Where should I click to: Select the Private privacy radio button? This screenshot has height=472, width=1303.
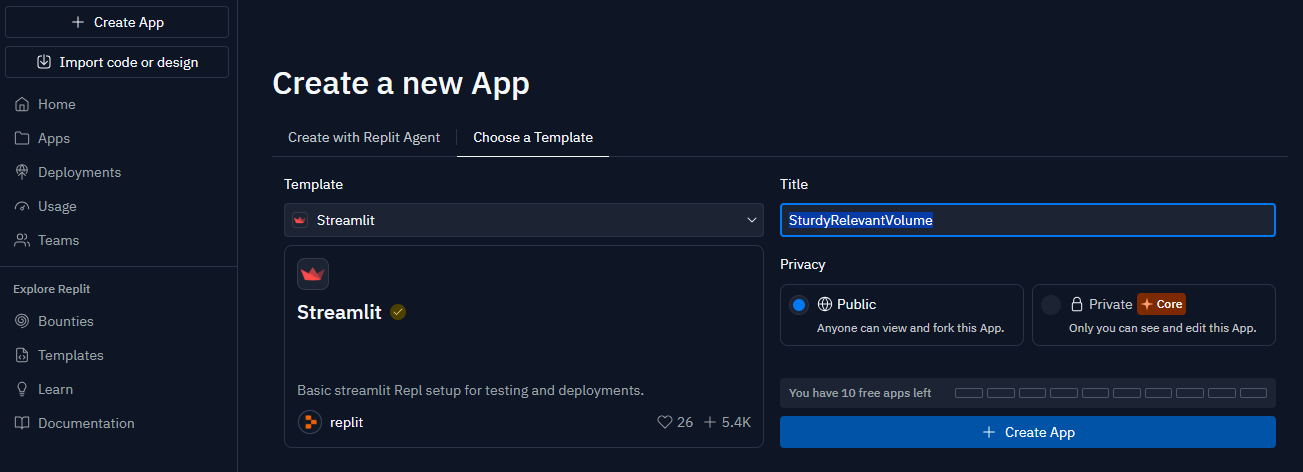[1051, 305]
